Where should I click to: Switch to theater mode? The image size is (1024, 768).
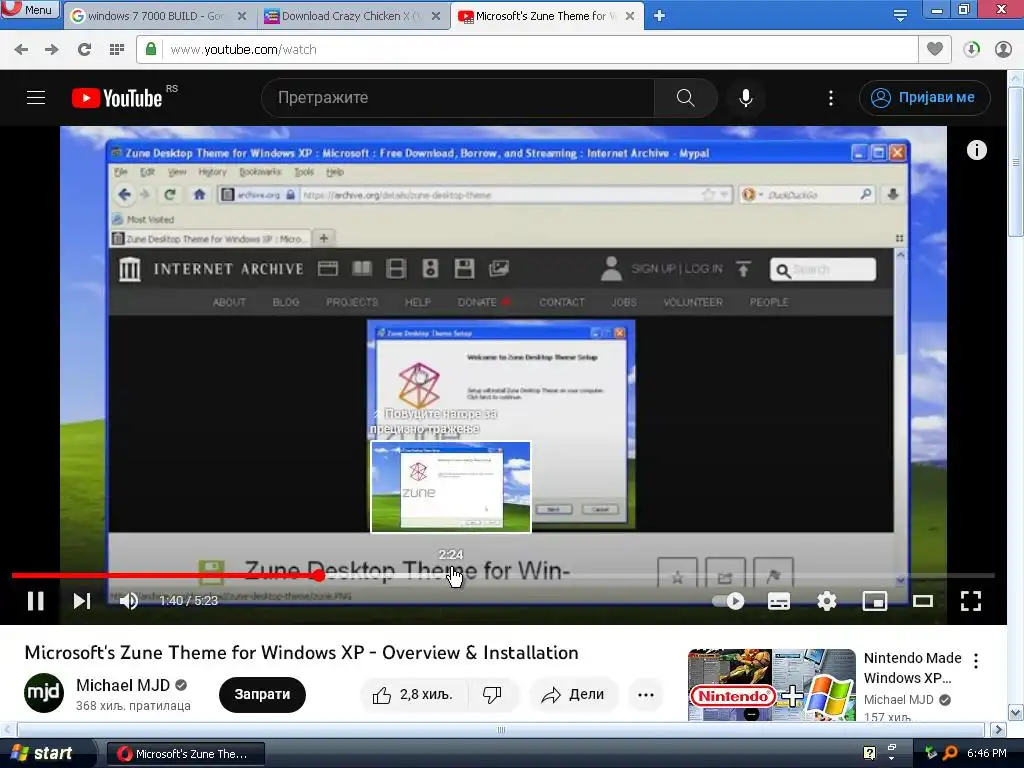[923, 601]
